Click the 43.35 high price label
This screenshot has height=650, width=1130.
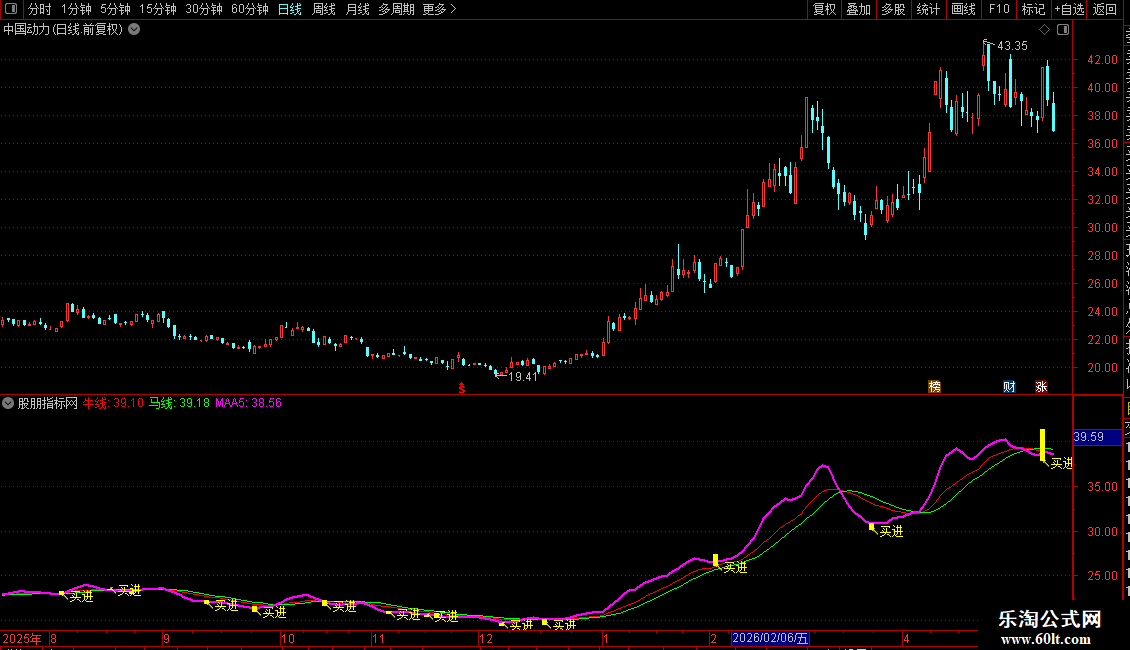(1013, 45)
